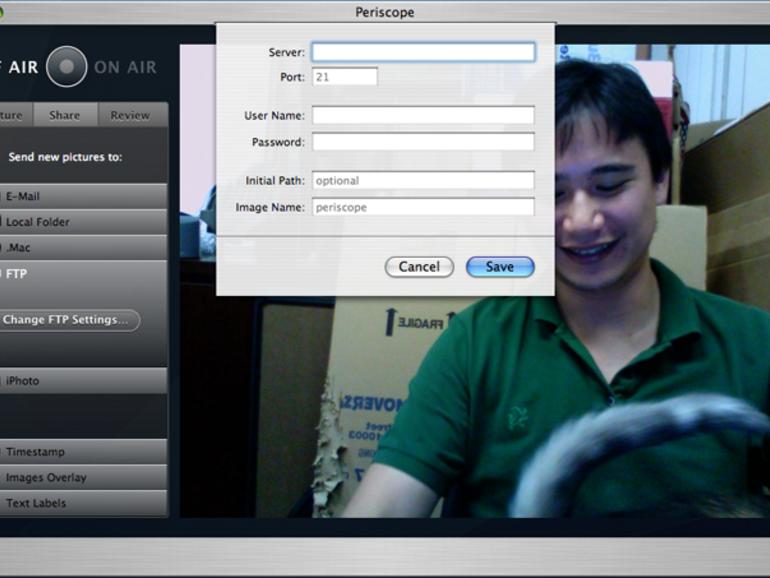Click the Image Name field
This screenshot has height=578, width=770.
(423, 207)
